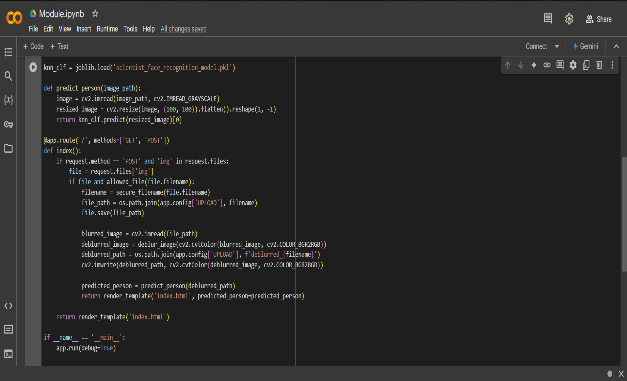Star the Module.ipynb notebook

95,14
